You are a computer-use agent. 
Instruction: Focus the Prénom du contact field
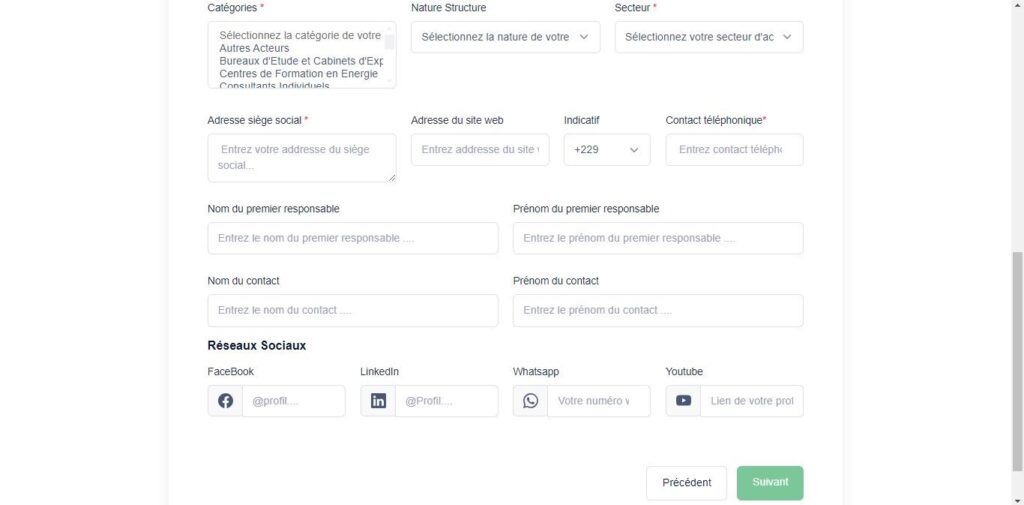pos(658,310)
